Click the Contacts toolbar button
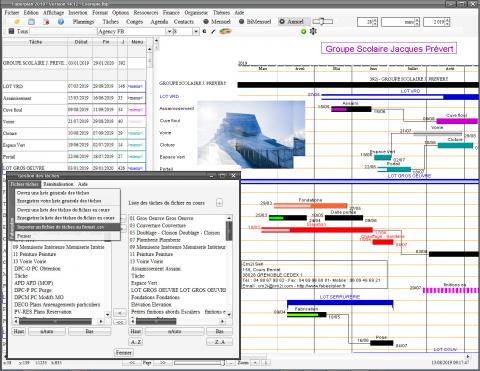Image resolution: width=480 pixels, height=371 pixels. 184,22
